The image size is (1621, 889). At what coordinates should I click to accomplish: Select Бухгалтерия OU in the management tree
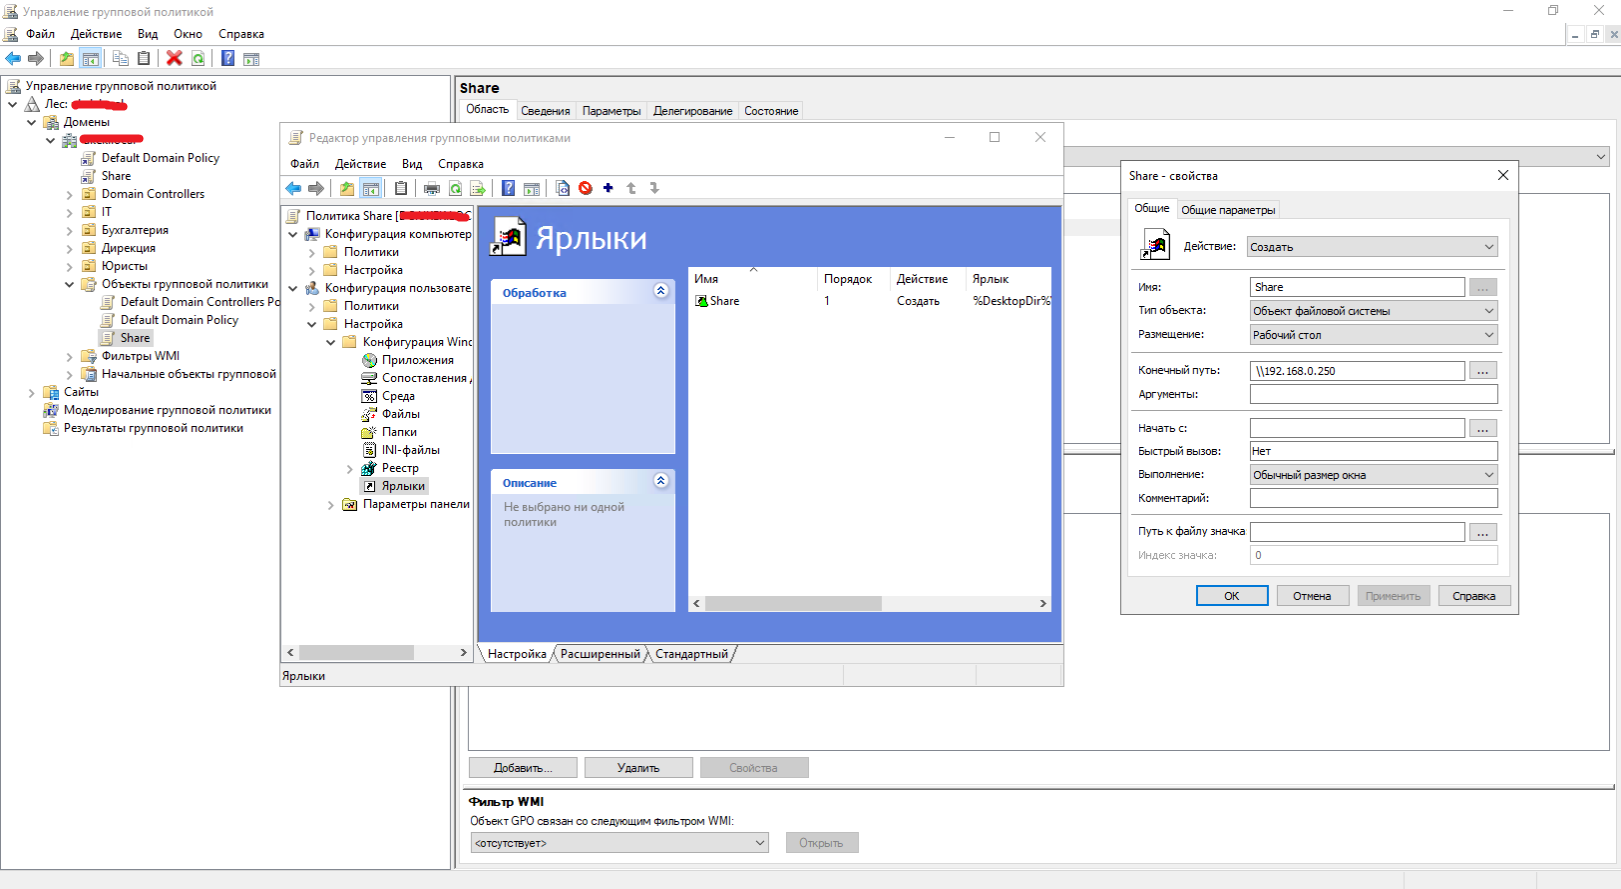coord(135,230)
